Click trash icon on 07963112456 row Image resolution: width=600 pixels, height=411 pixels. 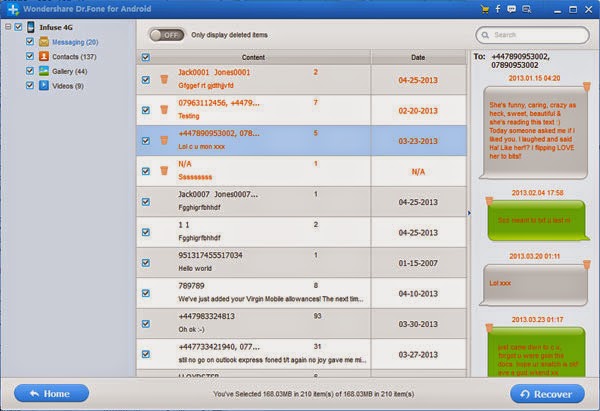point(164,110)
